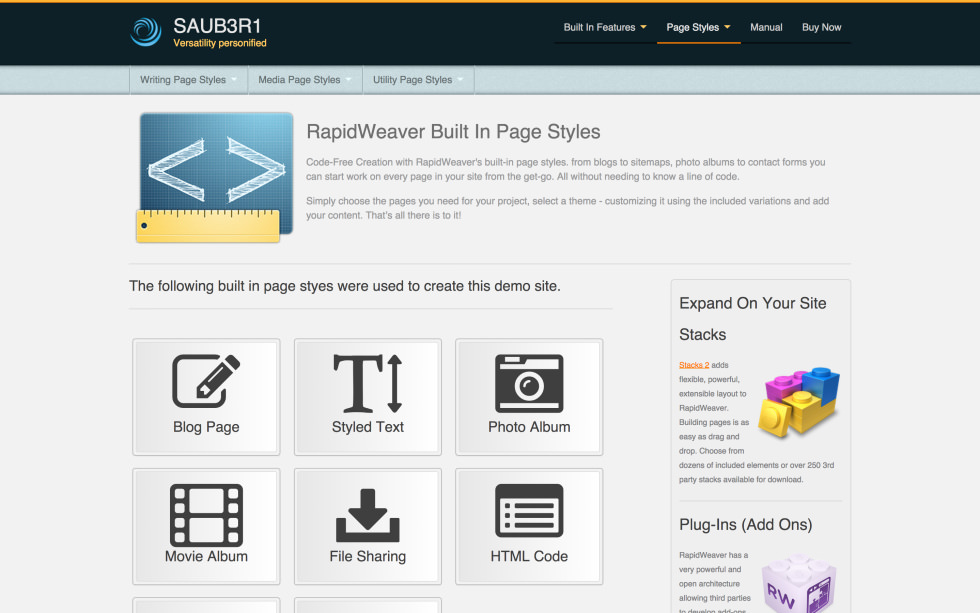
Task: Select the Movie Album film strip icon
Action: pos(206,515)
